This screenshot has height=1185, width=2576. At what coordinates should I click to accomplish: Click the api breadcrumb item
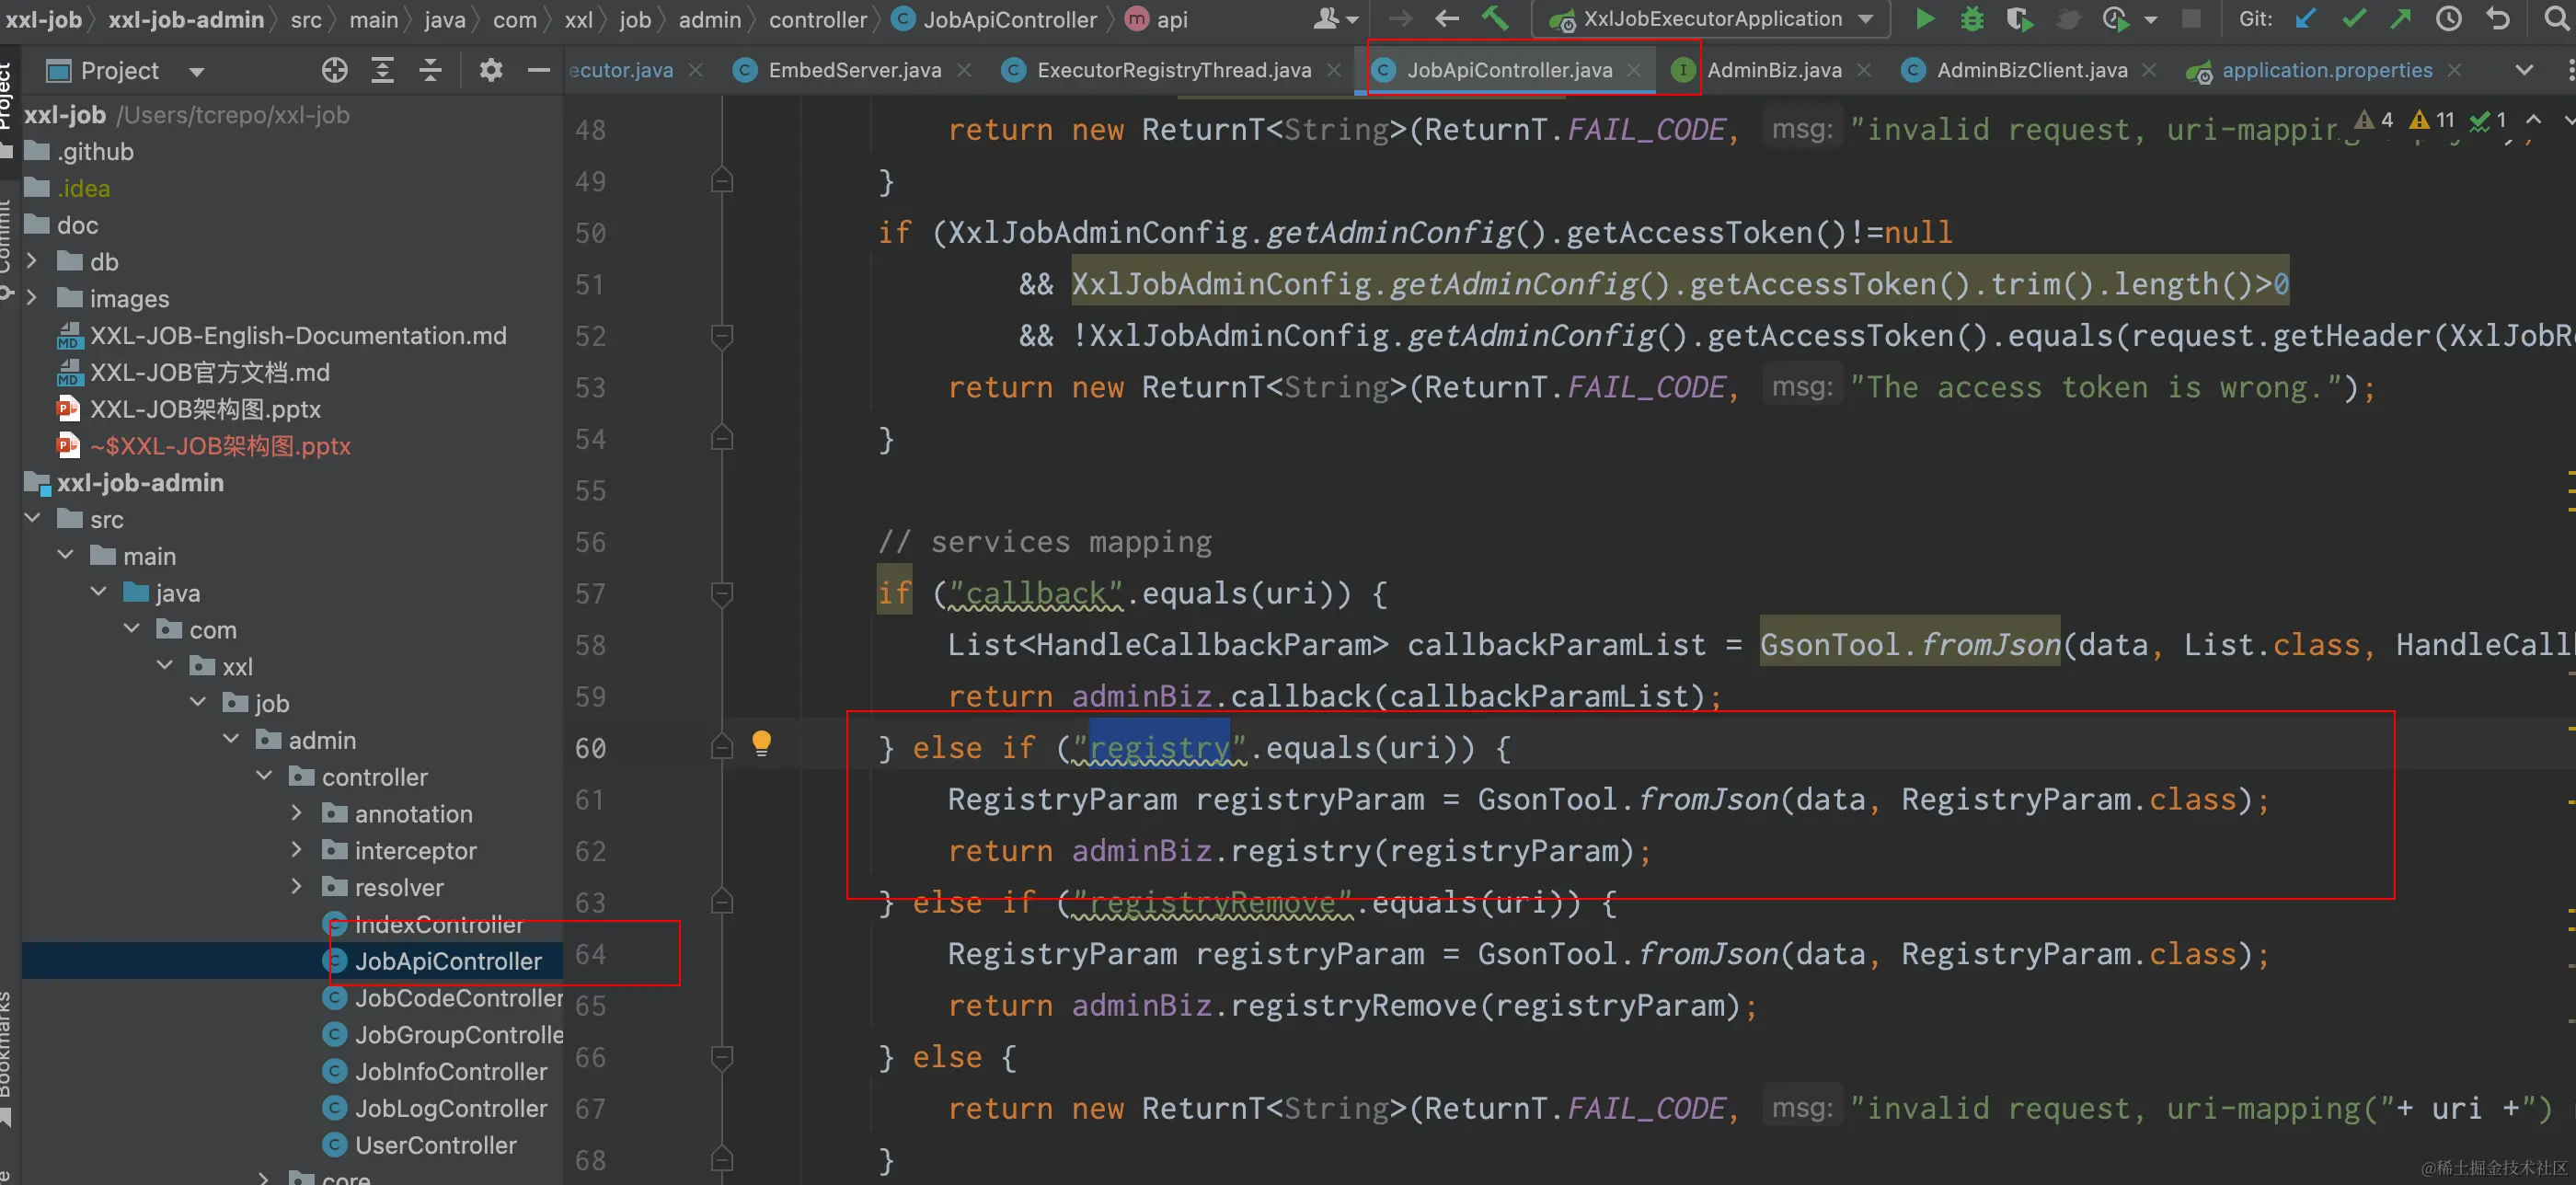[1171, 19]
